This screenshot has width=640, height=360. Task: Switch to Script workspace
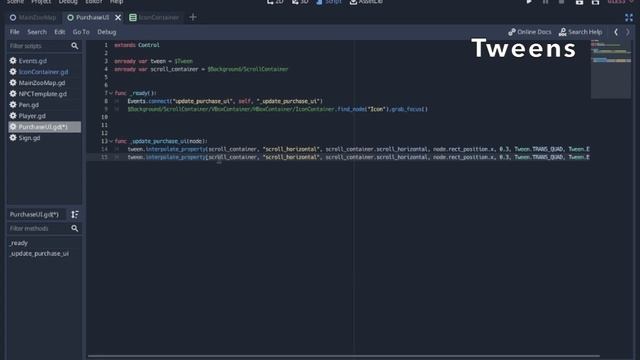329,2
